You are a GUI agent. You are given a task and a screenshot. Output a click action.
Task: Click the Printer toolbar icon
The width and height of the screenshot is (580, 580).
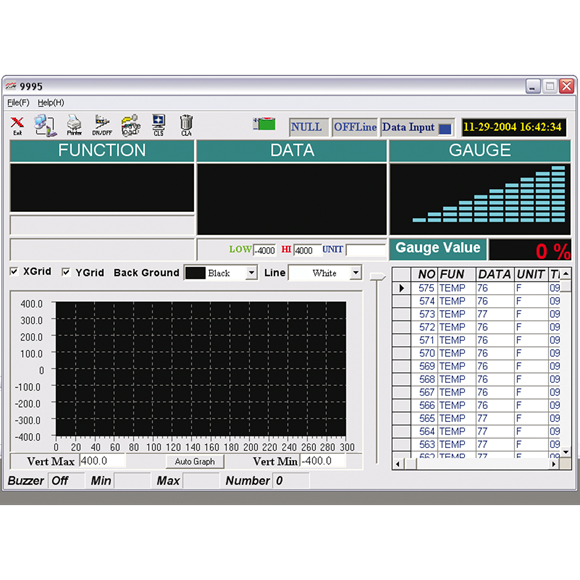coord(74,125)
